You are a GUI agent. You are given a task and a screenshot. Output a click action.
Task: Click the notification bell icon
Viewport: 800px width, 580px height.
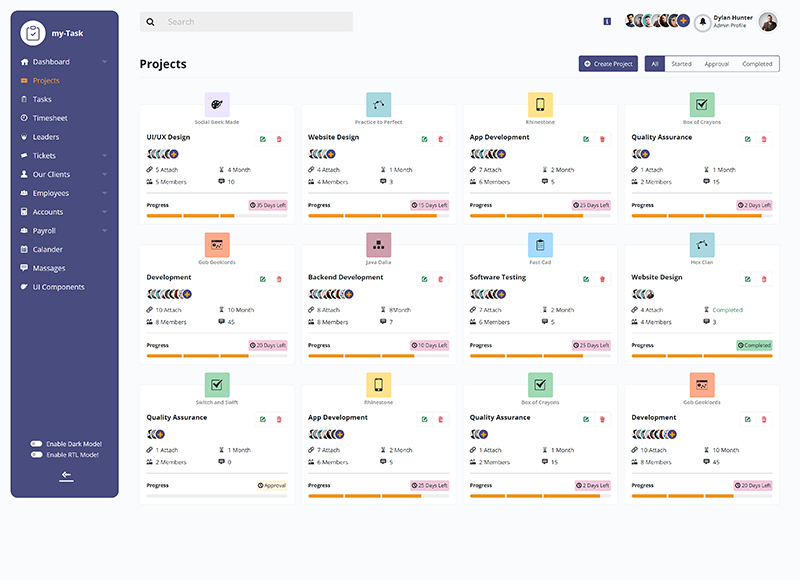(703, 21)
